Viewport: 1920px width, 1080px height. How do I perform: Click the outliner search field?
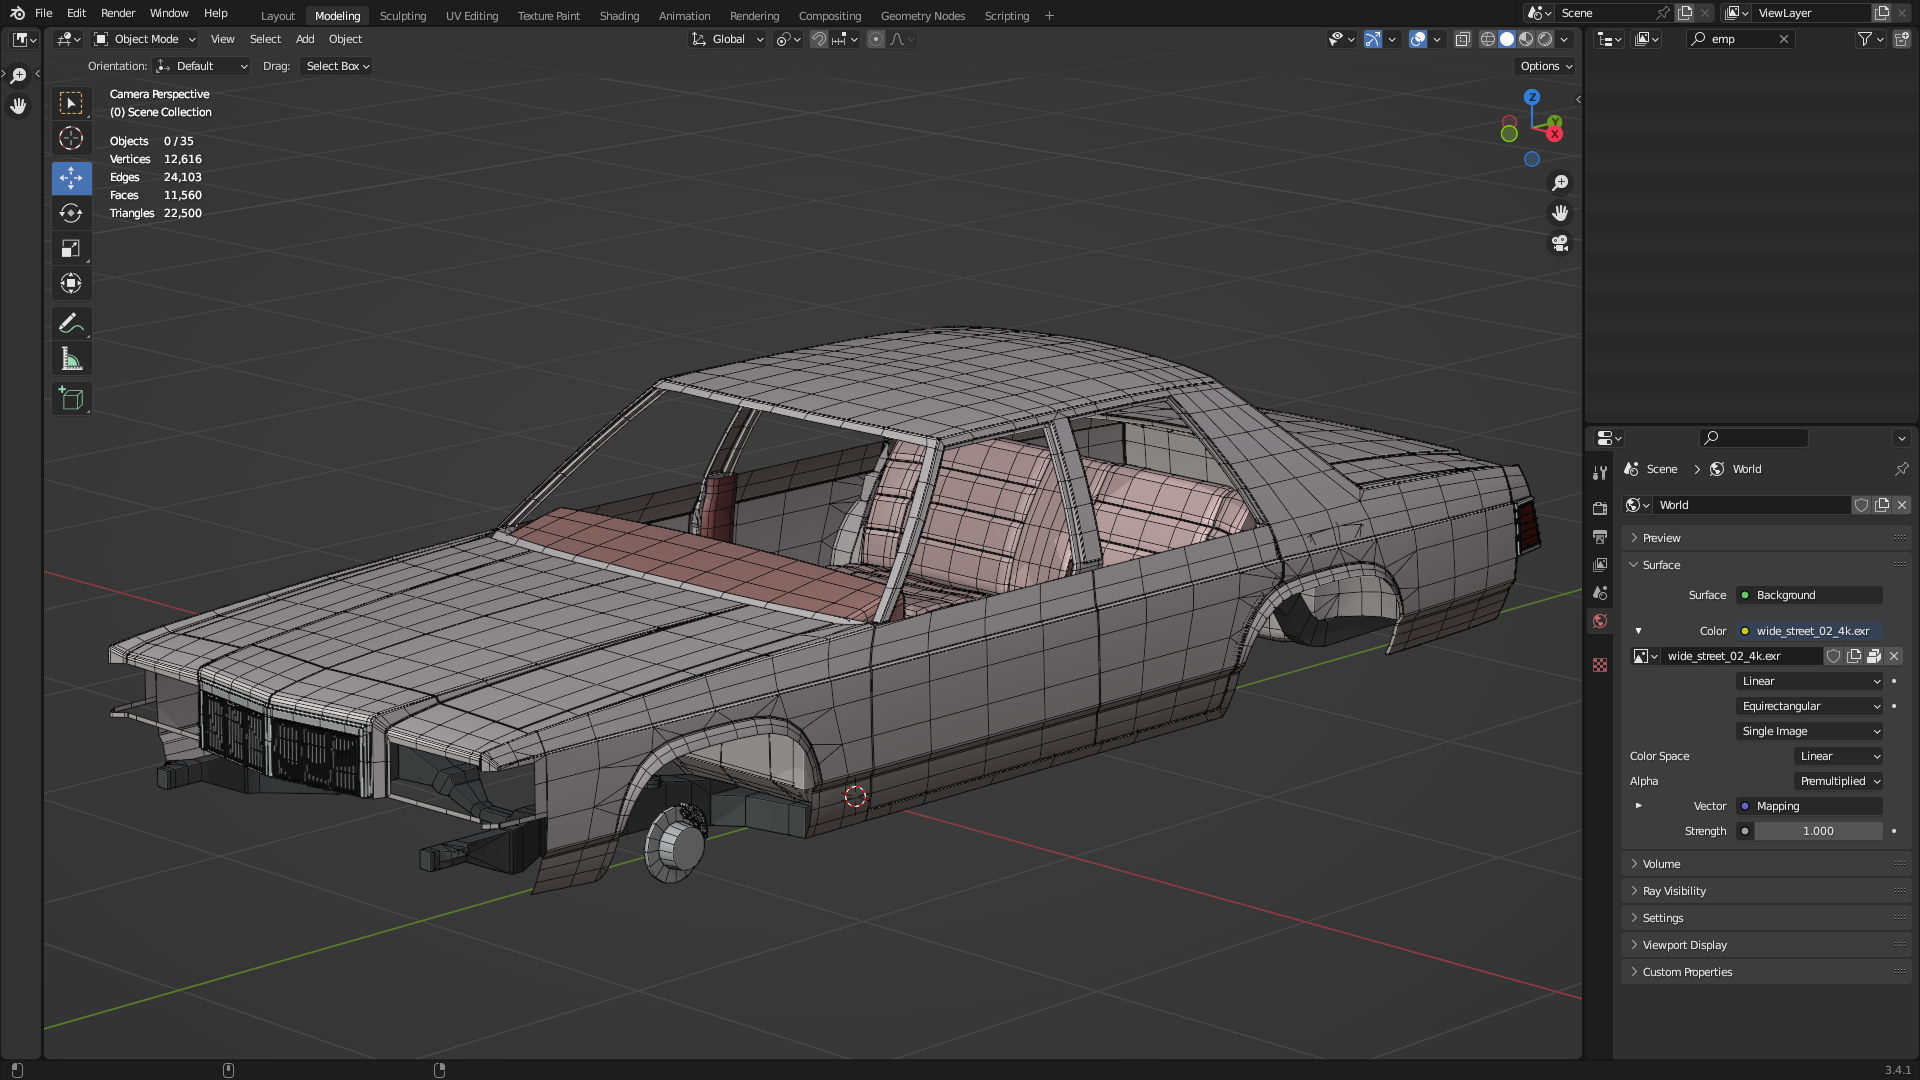(x=1741, y=39)
